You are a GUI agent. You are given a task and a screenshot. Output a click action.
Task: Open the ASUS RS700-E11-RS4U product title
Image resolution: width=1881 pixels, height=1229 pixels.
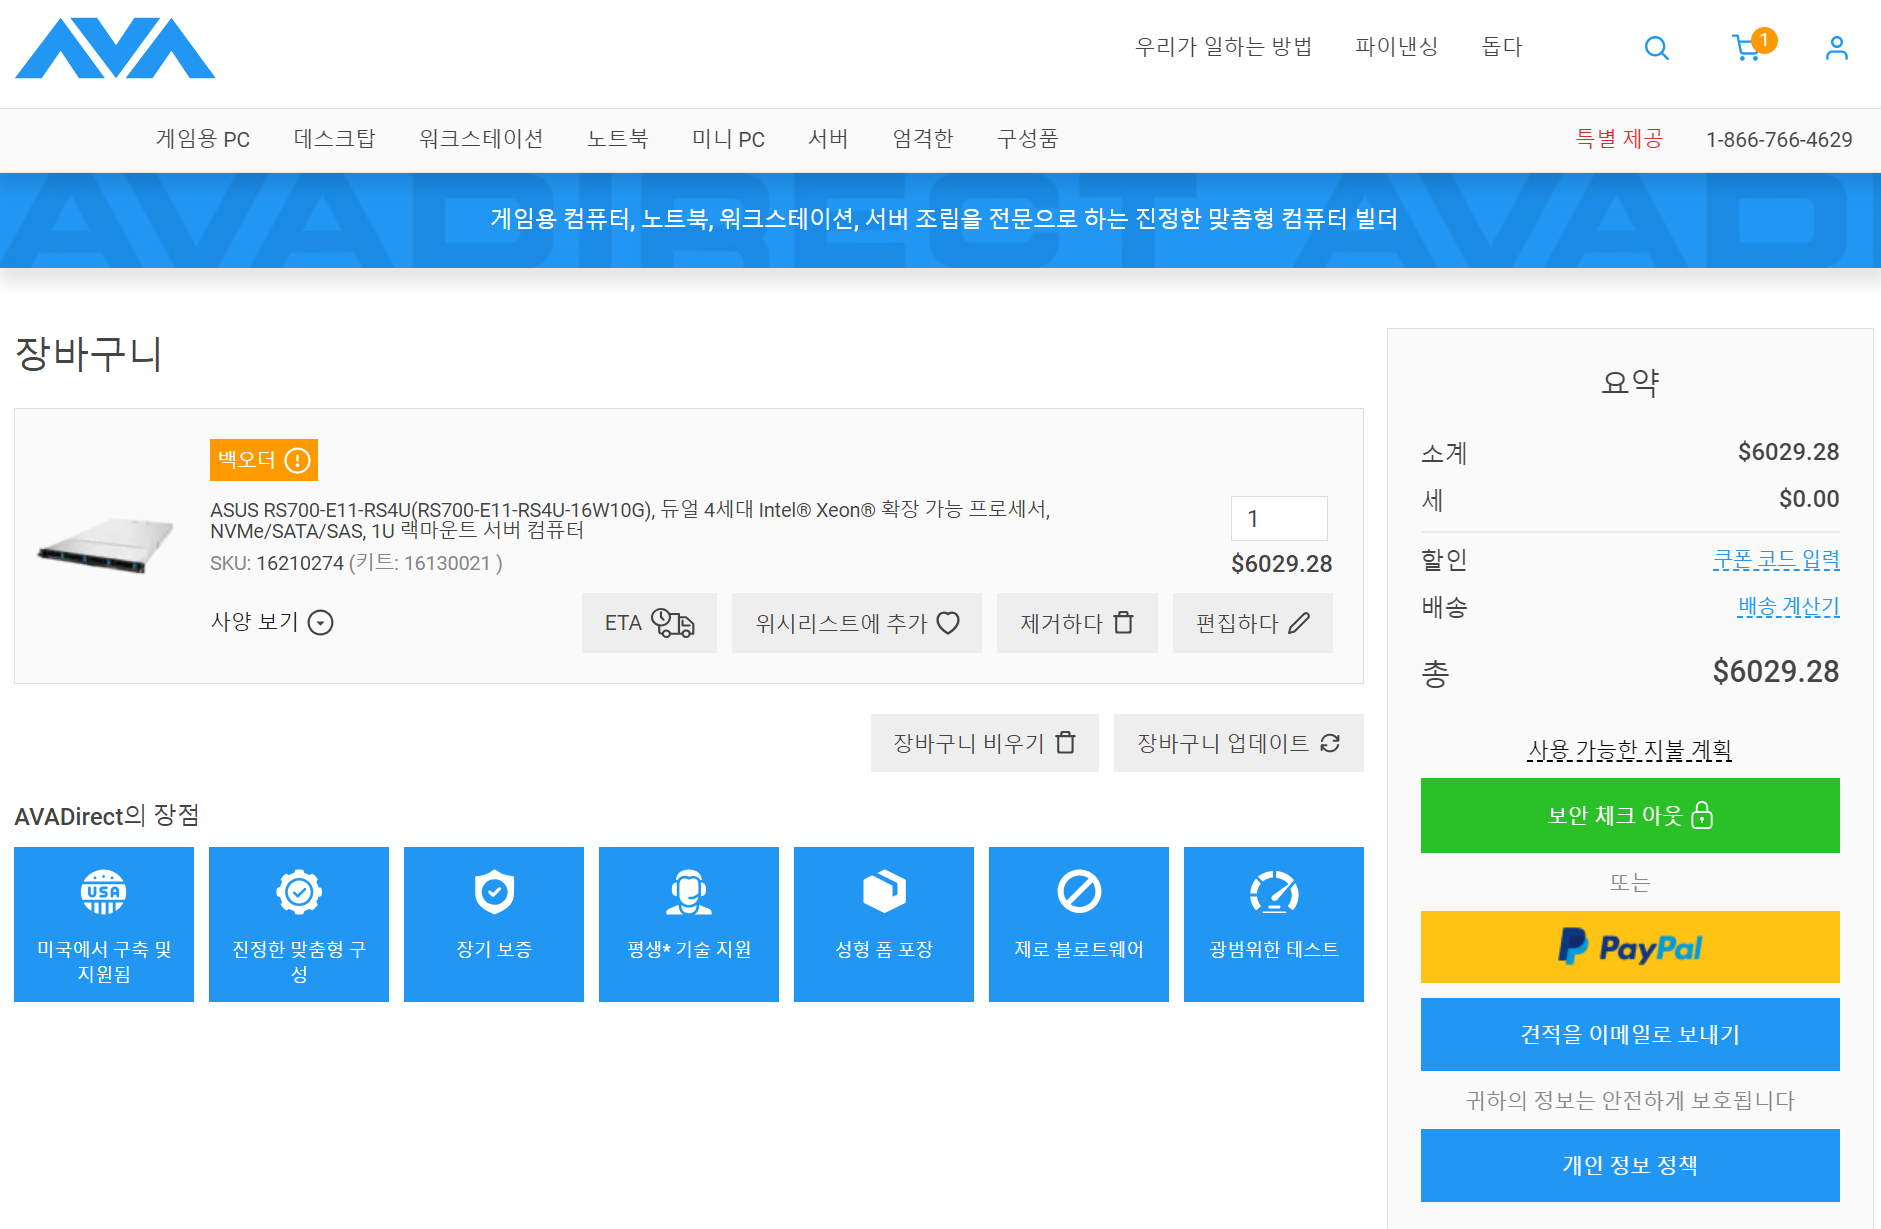(630, 520)
